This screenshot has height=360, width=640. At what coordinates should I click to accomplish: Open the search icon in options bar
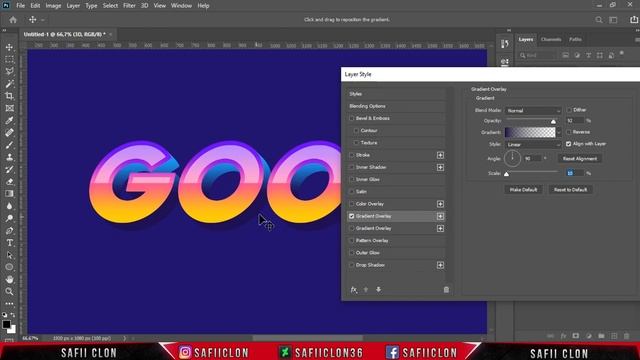point(599,20)
